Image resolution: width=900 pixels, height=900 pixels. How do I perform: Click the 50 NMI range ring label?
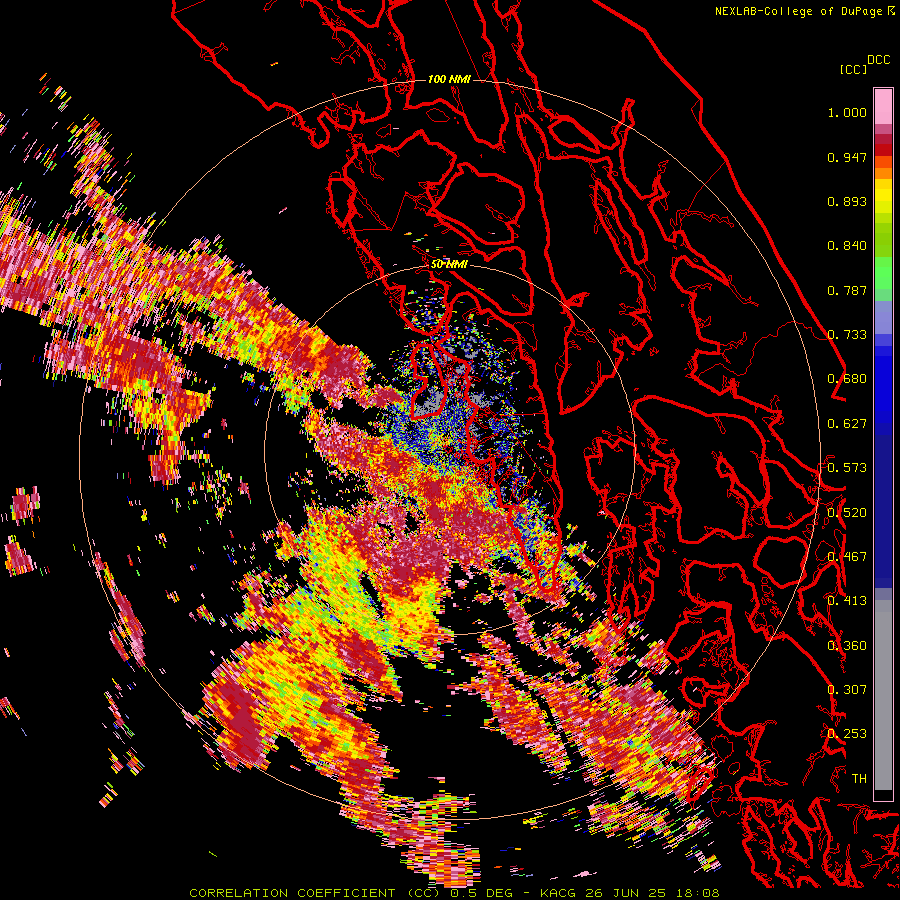tap(449, 265)
